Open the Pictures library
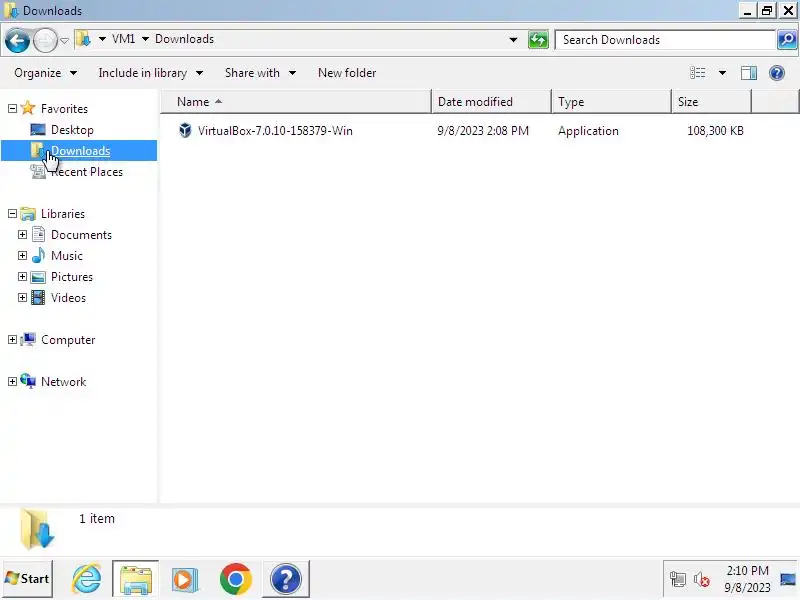Screen dimensions: 800x600 pos(72,277)
